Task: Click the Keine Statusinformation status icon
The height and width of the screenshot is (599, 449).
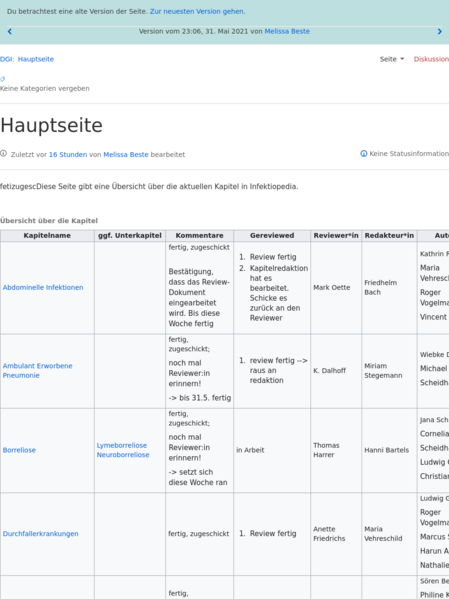Action: click(x=364, y=154)
